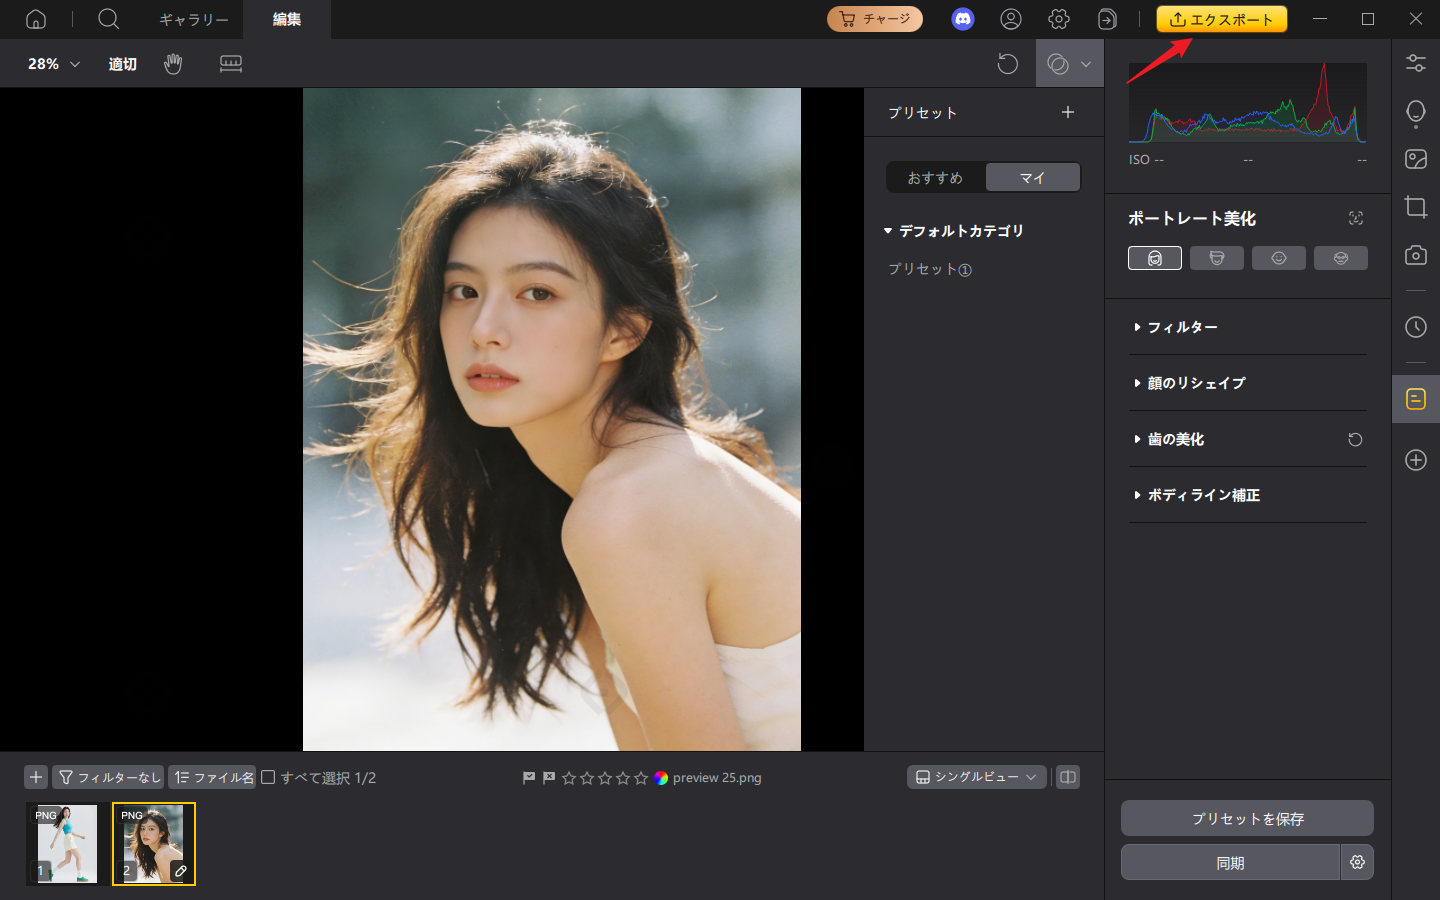The image size is (1440, 900).
Task: Click the Hand tool in the toolbar
Action: (173, 63)
